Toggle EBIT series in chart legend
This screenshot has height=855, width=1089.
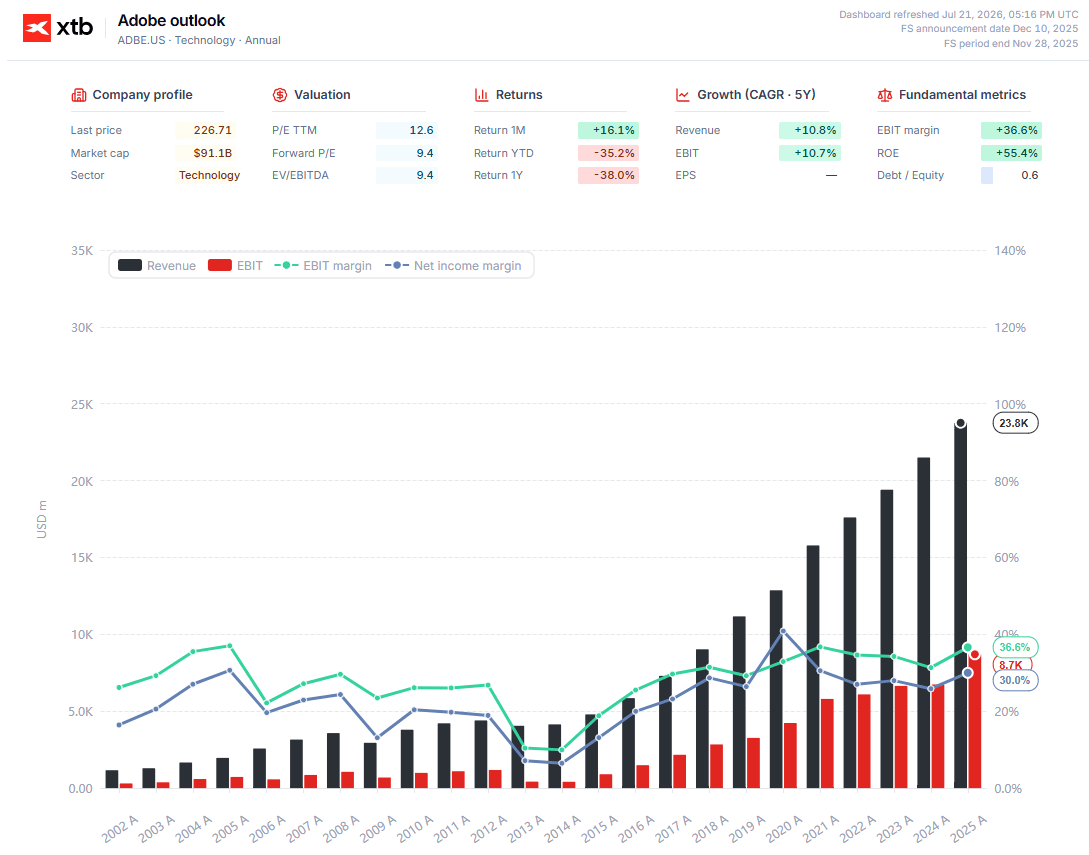[x=235, y=265]
